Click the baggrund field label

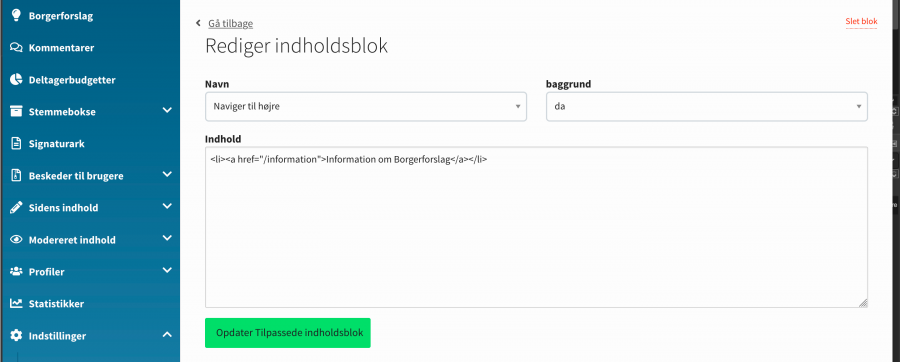[x=568, y=84]
